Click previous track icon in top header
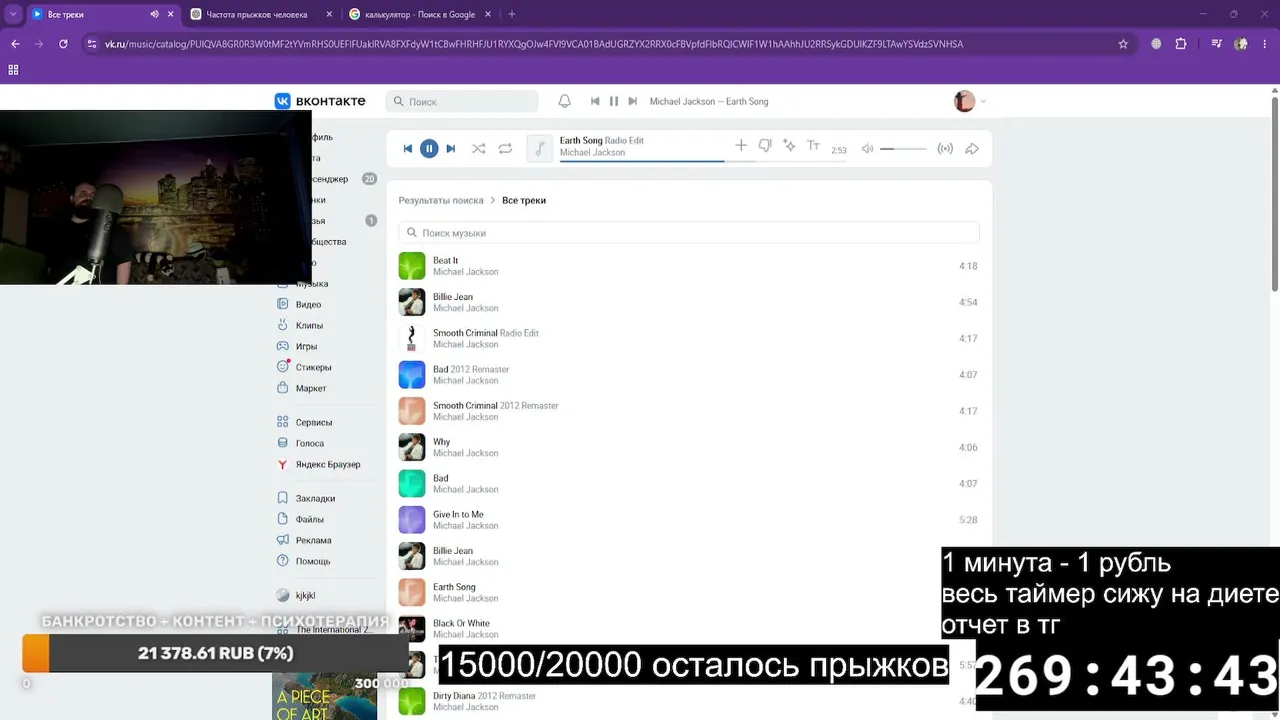This screenshot has width=1280, height=720. 595,101
